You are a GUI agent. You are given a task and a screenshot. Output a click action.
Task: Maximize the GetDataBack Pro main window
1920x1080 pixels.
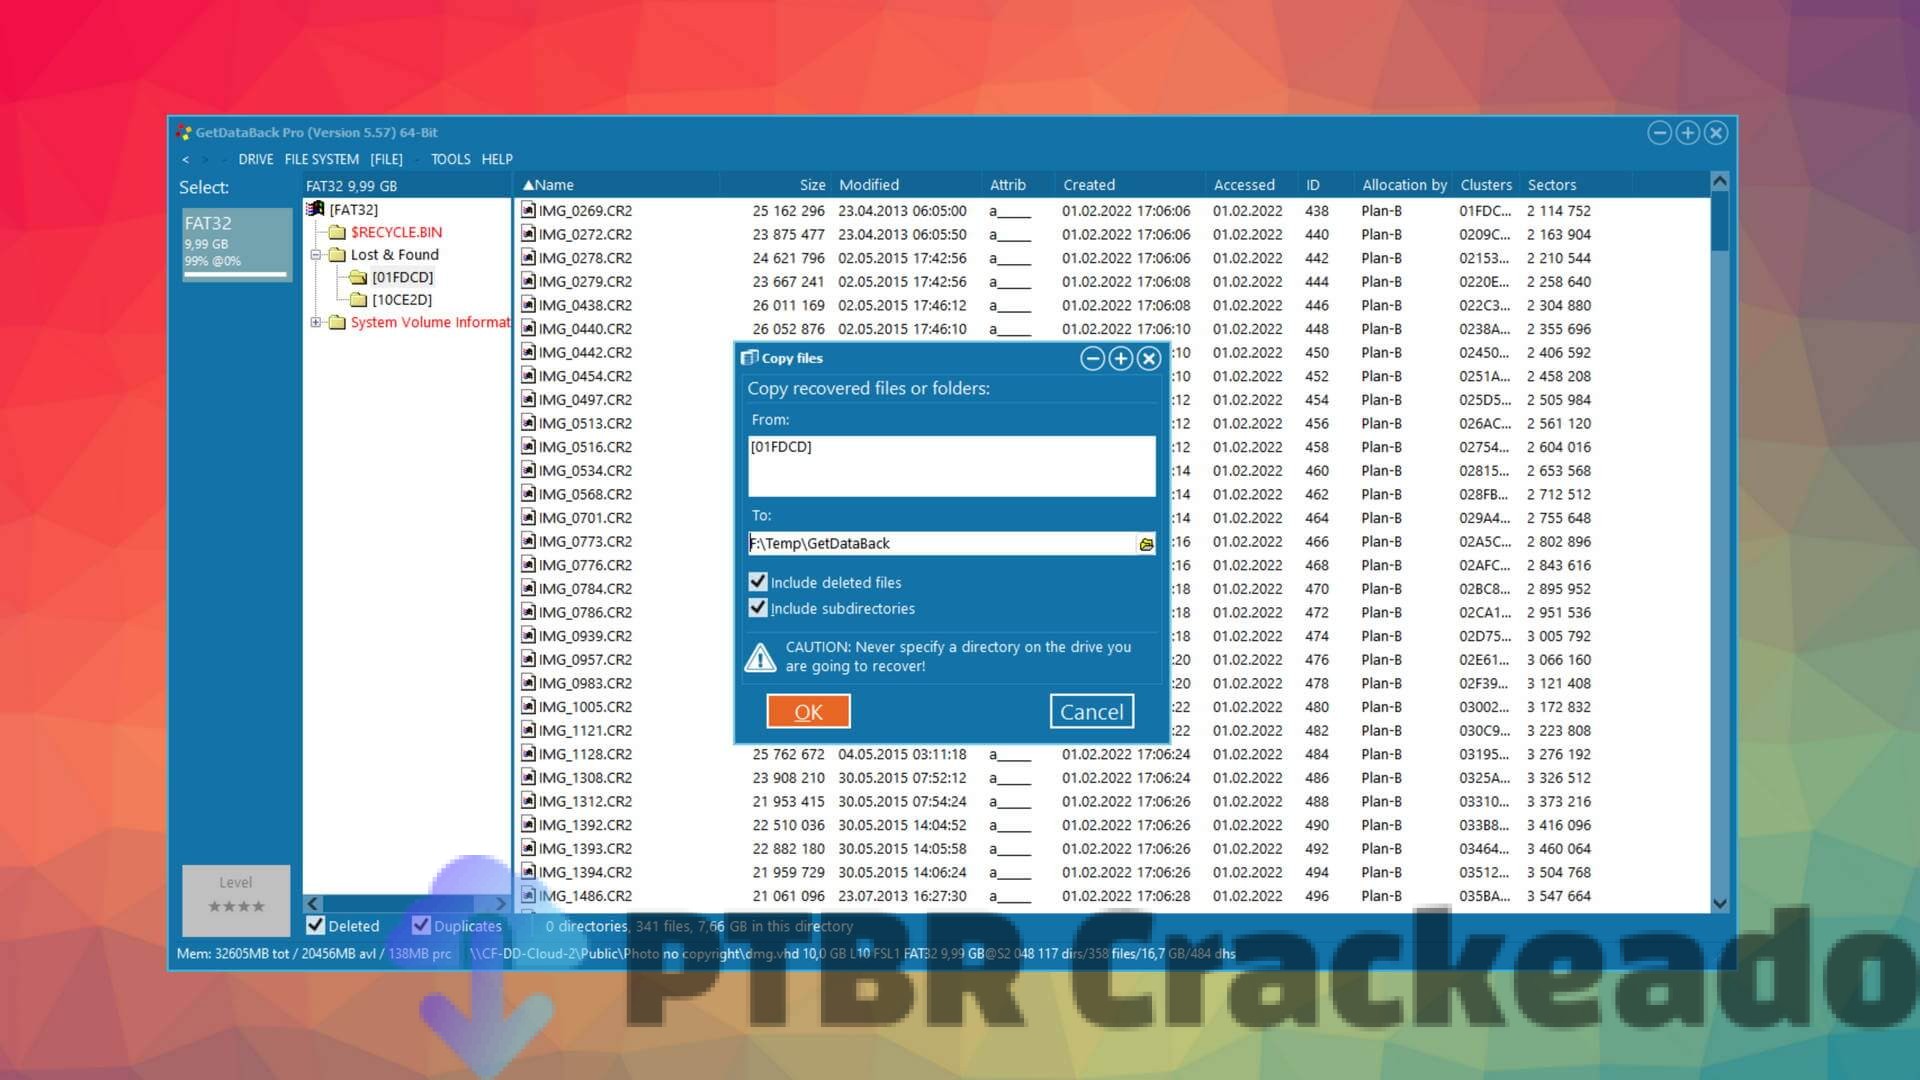1688,132
